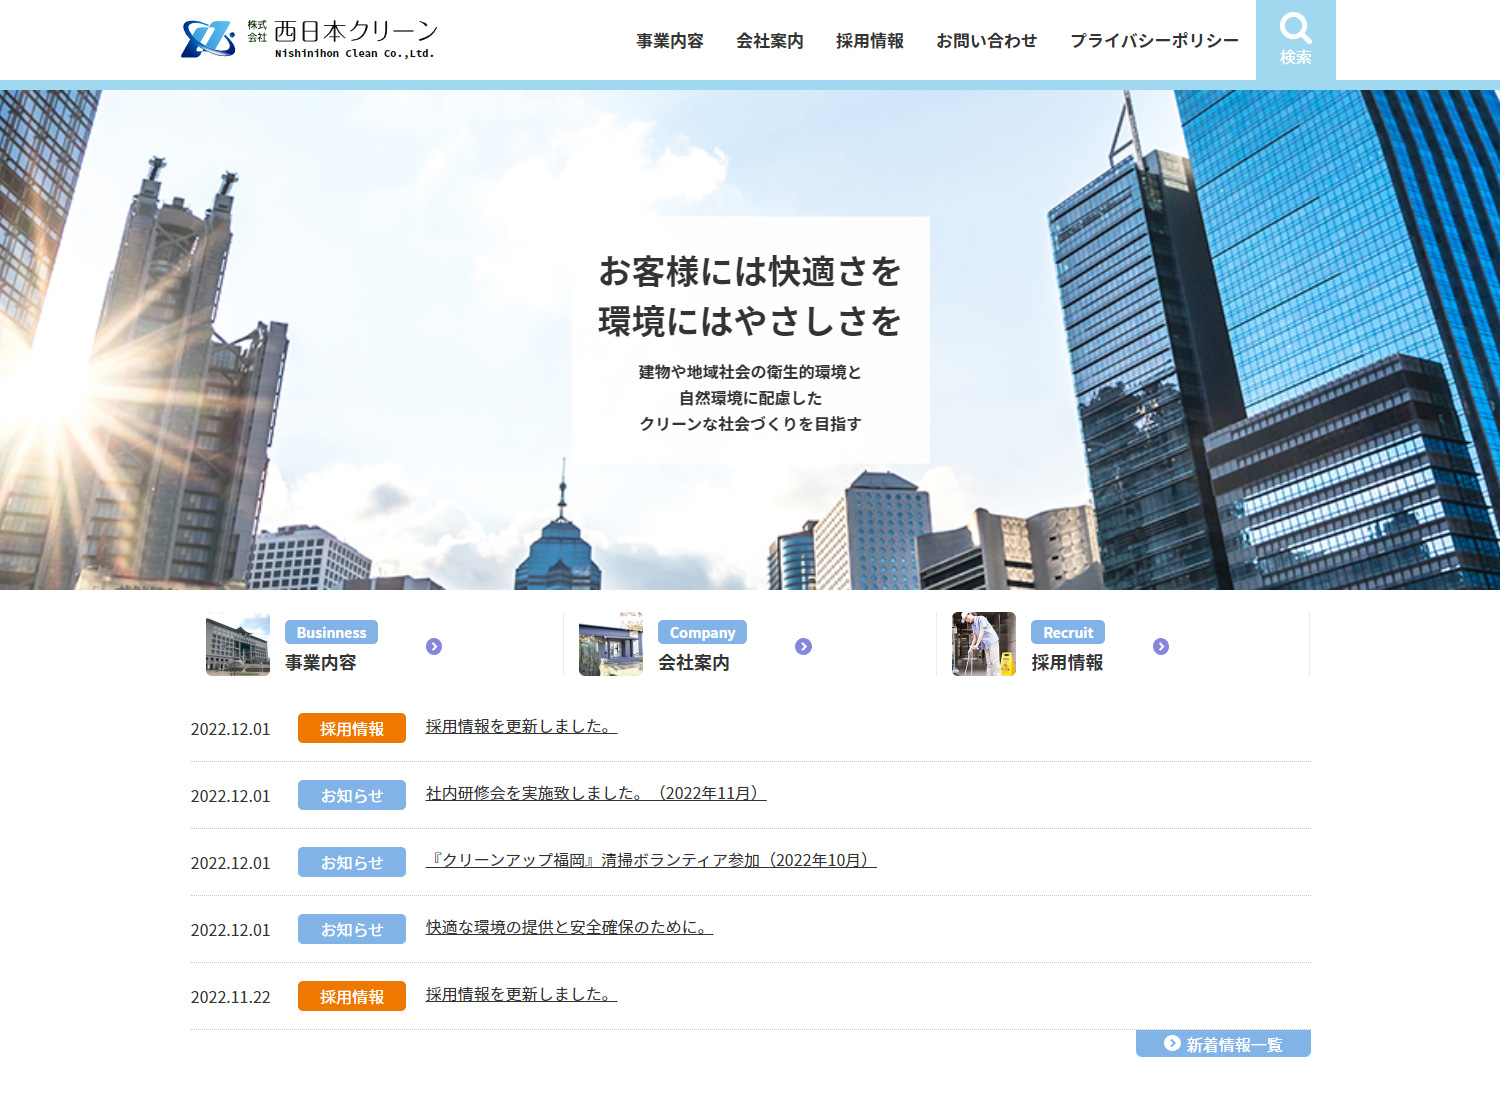
Task: Open お問い合わせ from the navigation menu
Action: 987,41
